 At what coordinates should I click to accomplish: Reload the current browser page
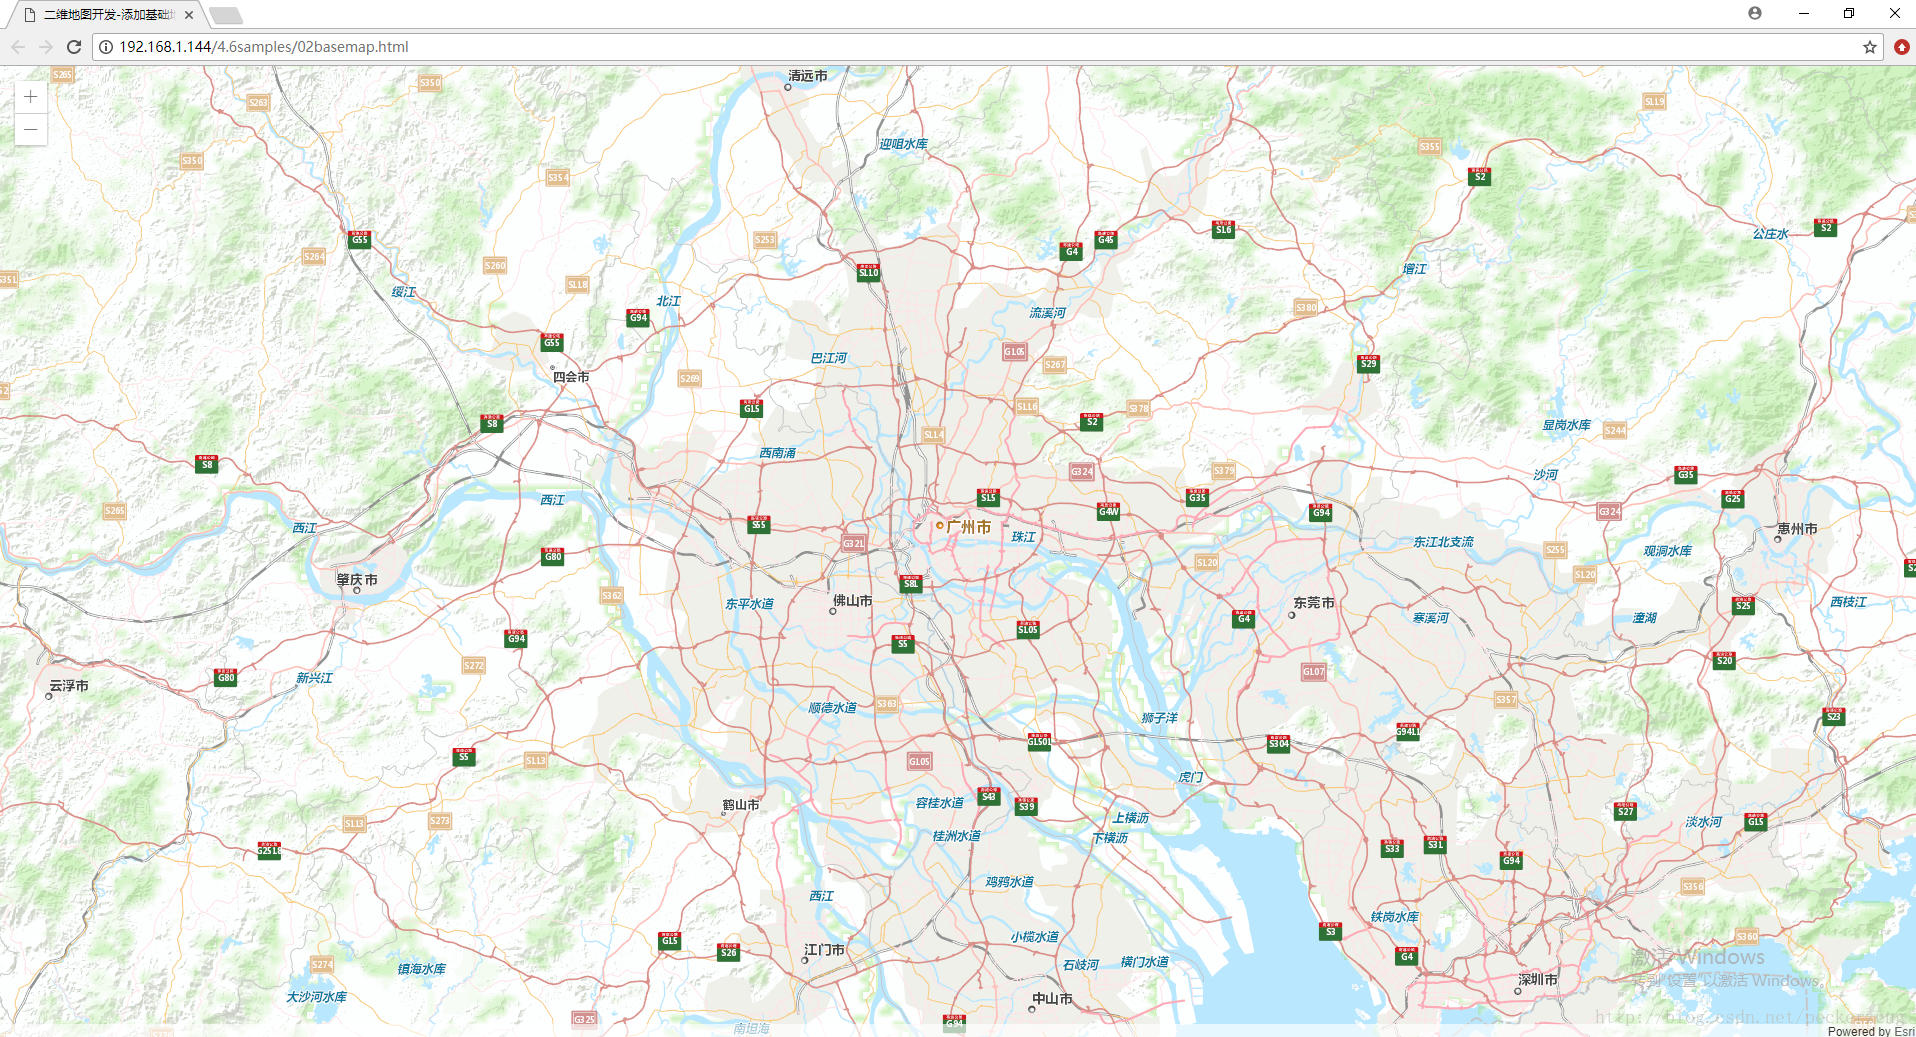pos(74,47)
